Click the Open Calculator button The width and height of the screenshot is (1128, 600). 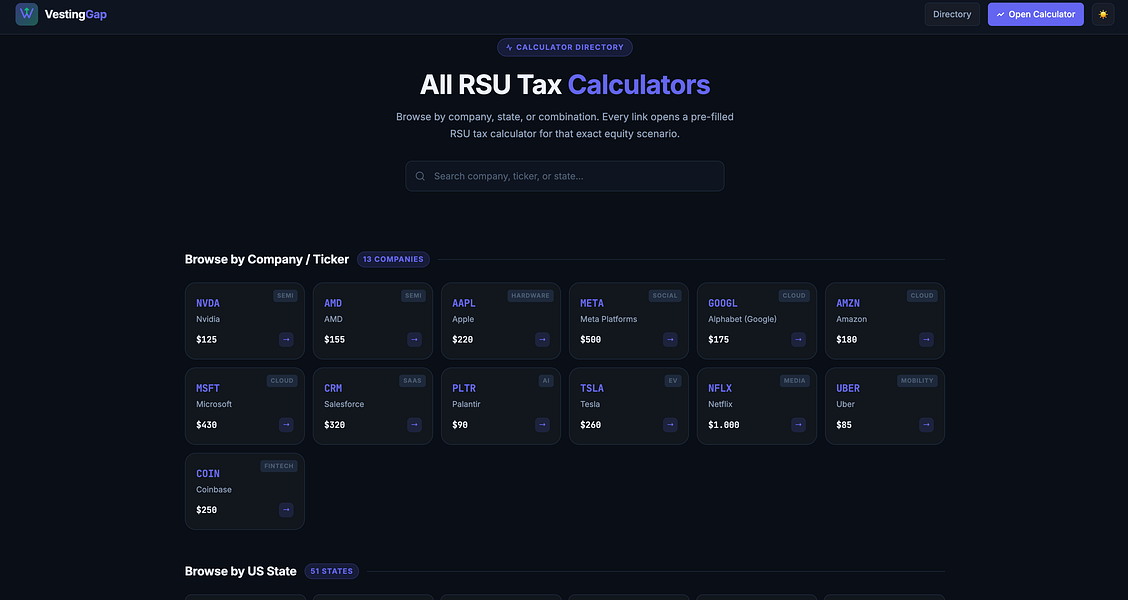(1035, 14)
